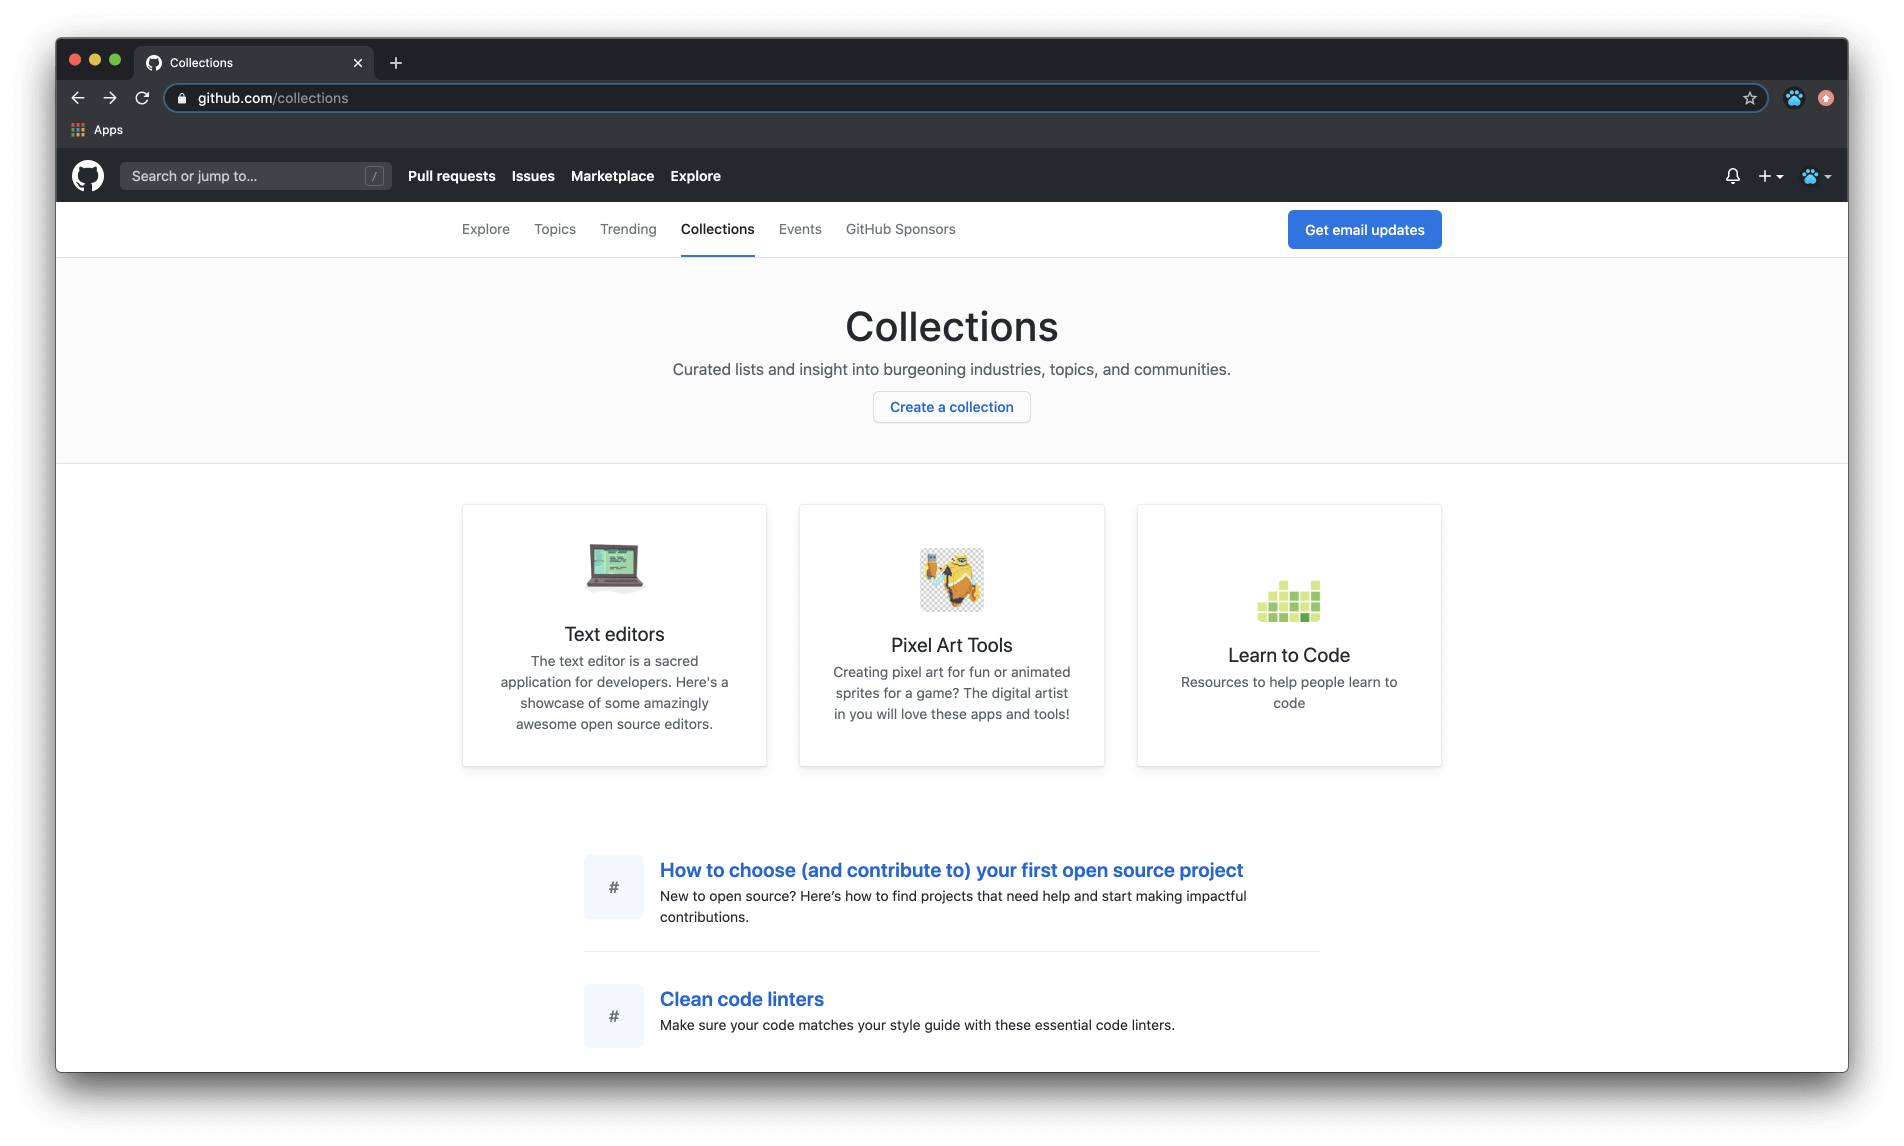Screen dimensions: 1904x1146
Task: Reload the current page
Action: (142, 97)
